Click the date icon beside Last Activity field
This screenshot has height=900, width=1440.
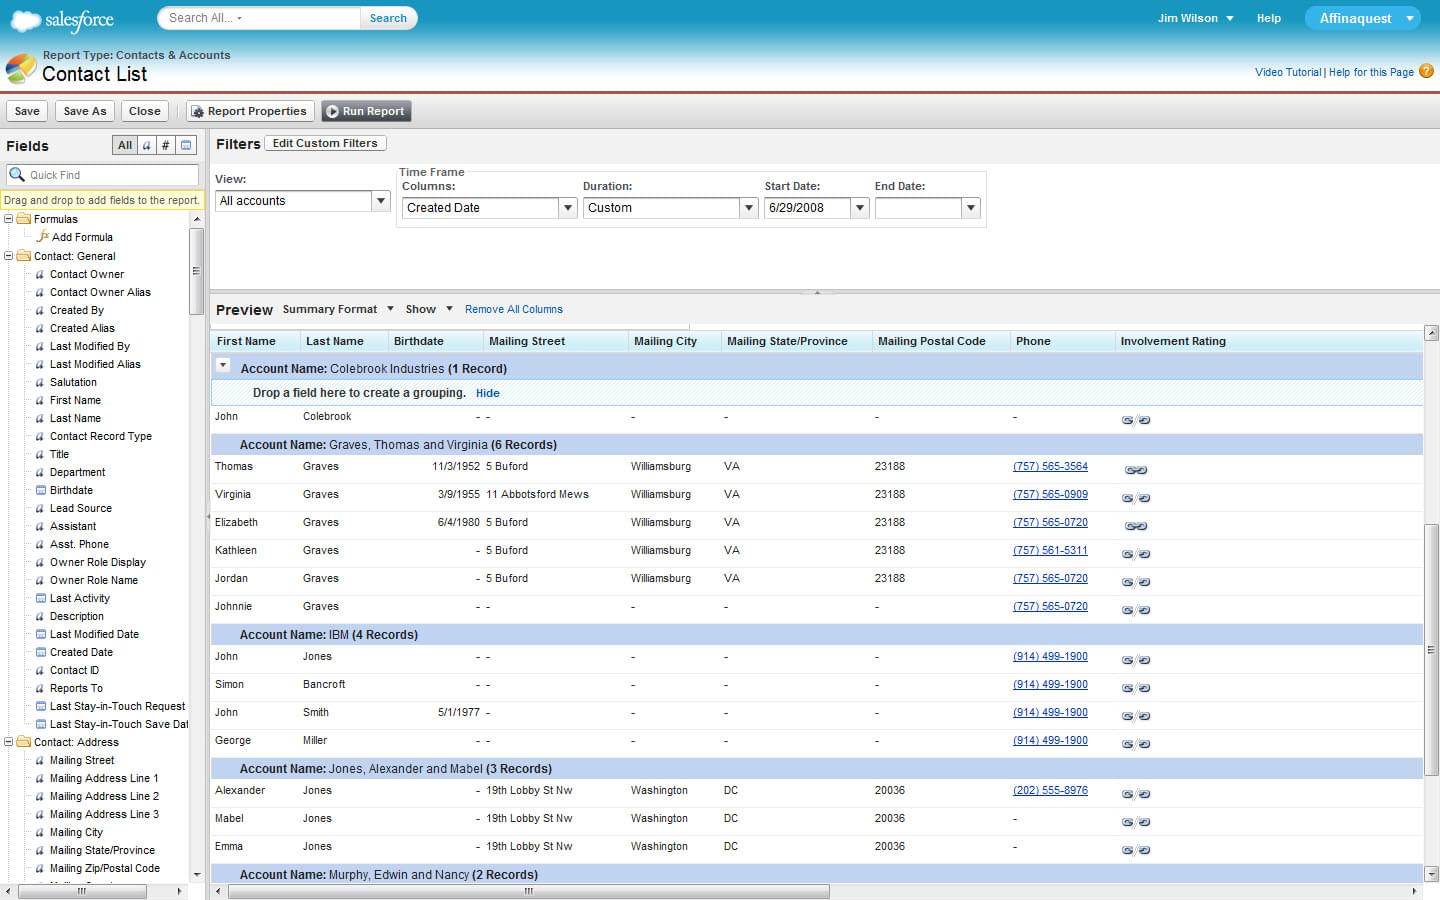pyautogui.click(x=41, y=598)
